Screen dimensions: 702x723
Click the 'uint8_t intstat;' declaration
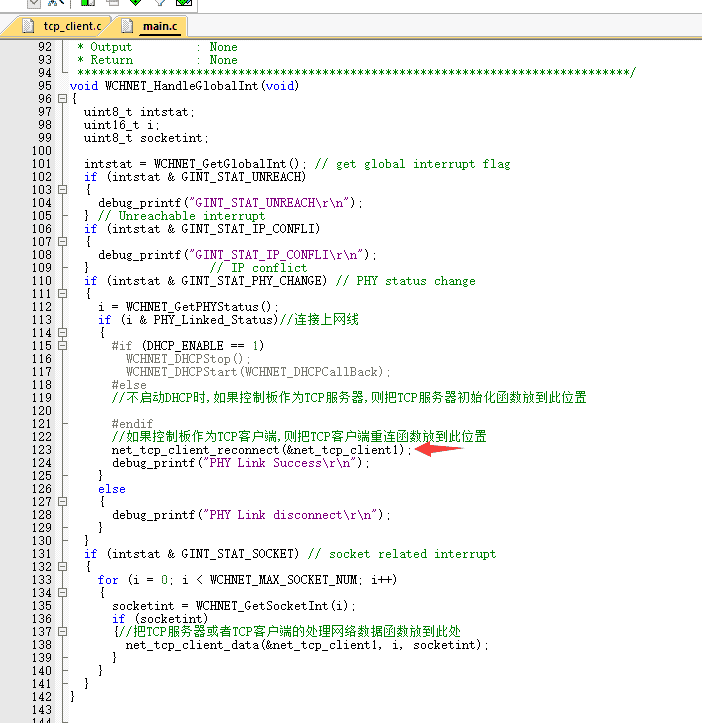tap(139, 112)
